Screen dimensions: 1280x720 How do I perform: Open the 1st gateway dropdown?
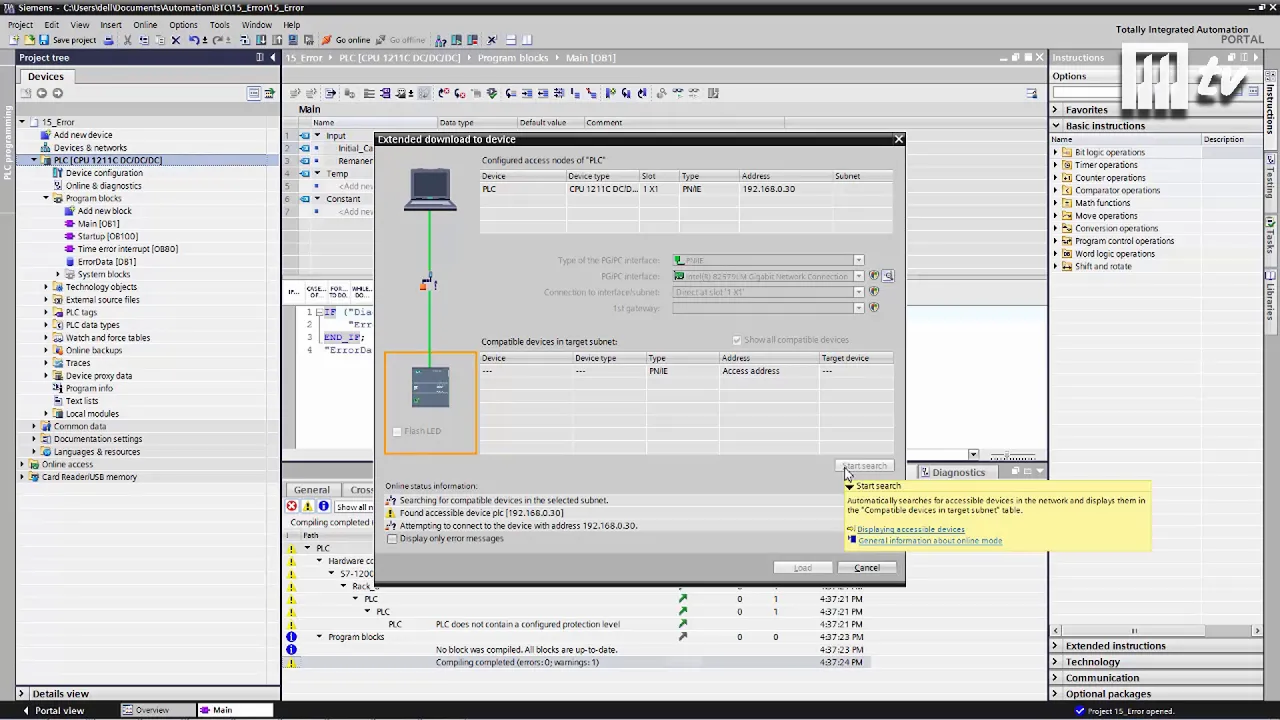[858, 308]
